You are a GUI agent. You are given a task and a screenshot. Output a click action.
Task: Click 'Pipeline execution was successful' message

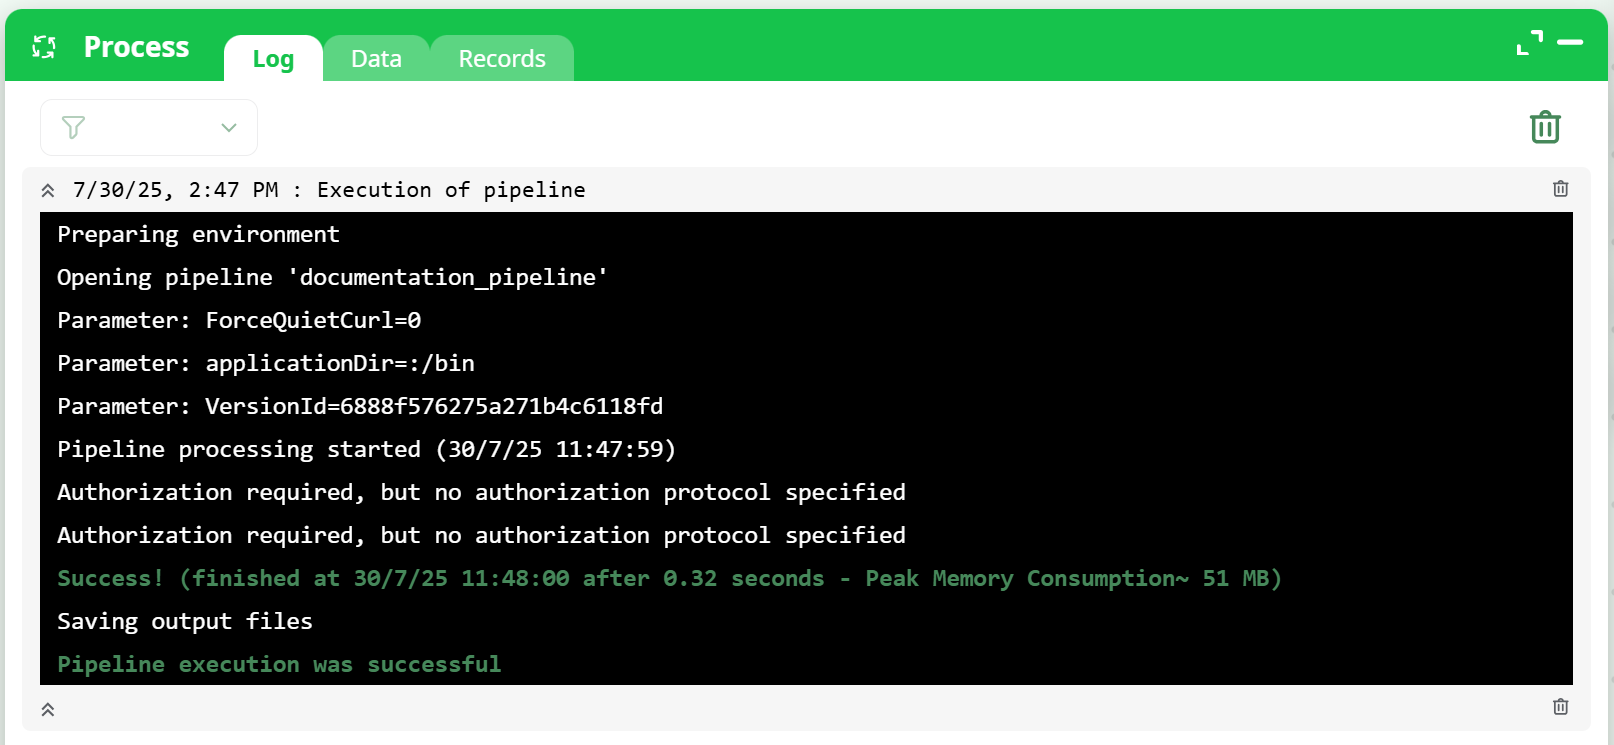[279, 664]
